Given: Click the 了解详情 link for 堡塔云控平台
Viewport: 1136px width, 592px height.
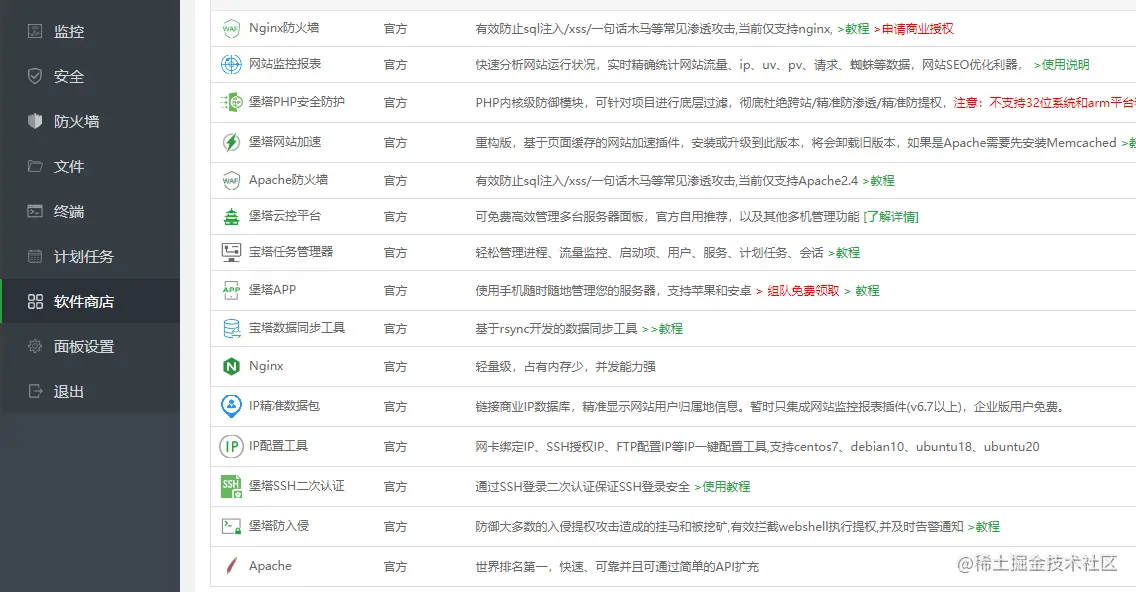Looking at the screenshot, I should [x=890, y=217].
